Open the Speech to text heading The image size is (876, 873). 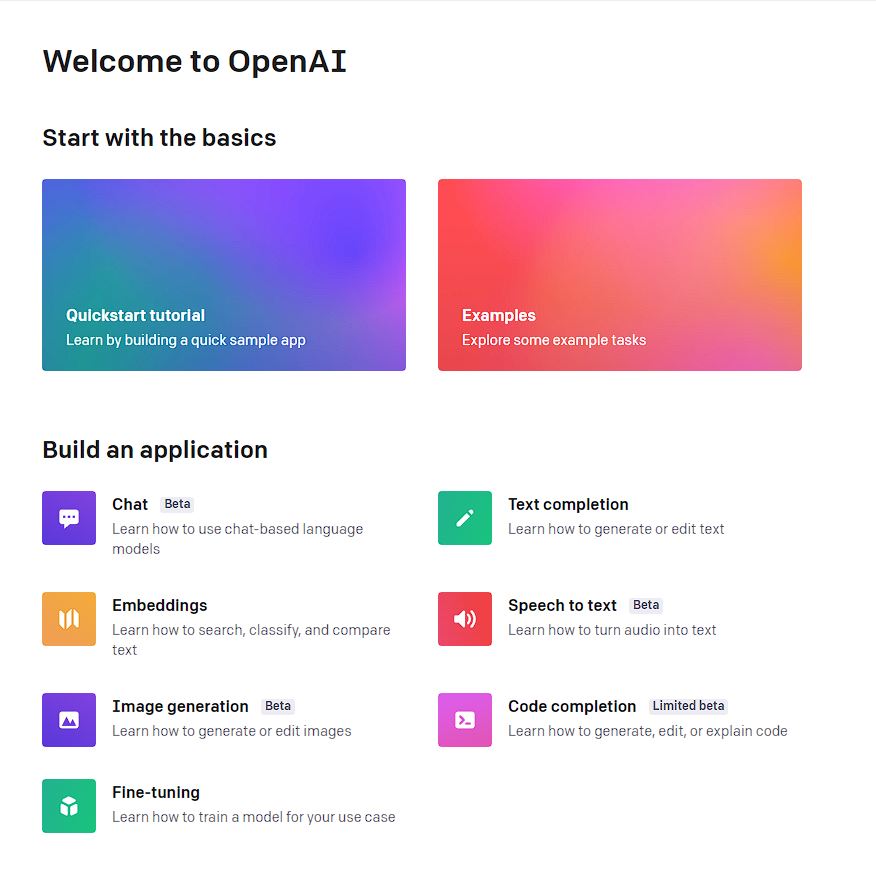click(x=562, y=605)
